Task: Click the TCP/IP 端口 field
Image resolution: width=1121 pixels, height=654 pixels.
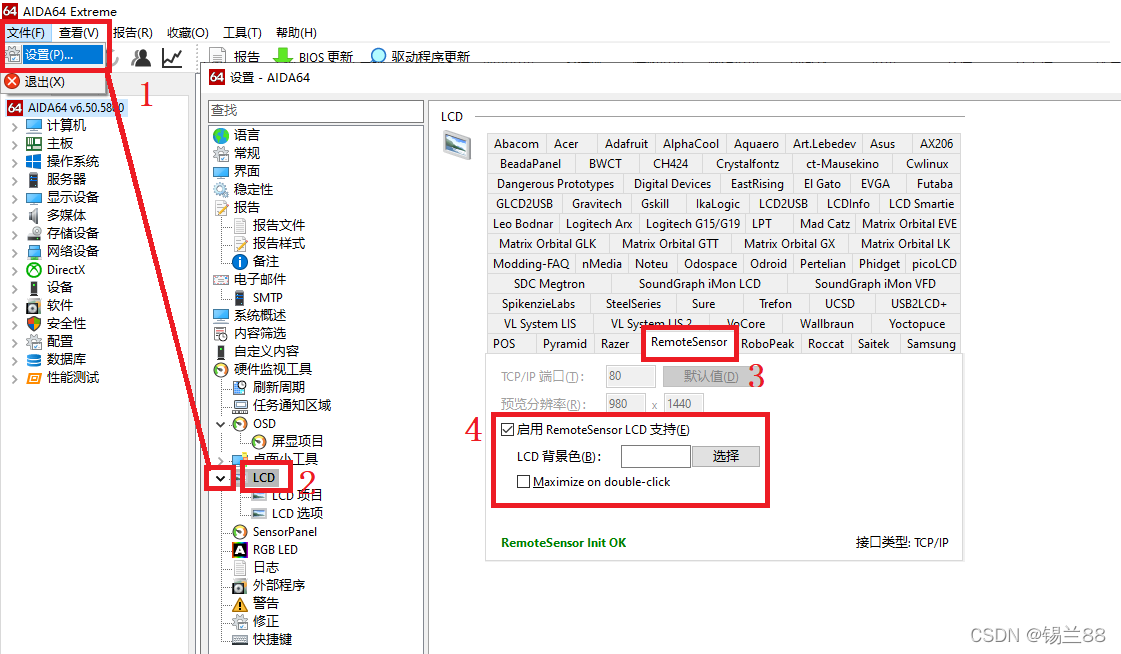Action: coord(631,376)
